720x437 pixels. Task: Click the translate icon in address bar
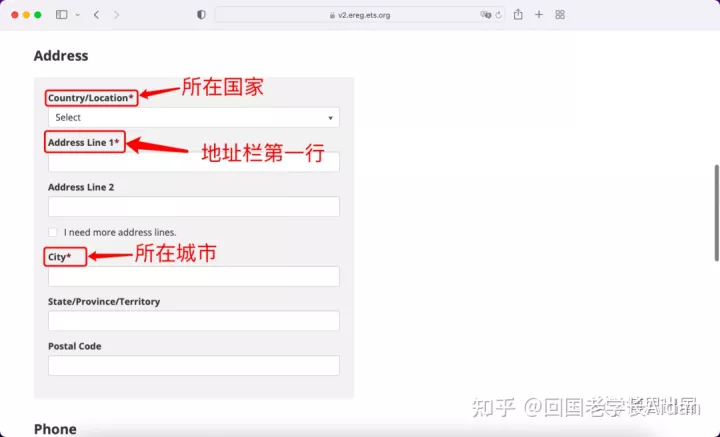point(485,15)
